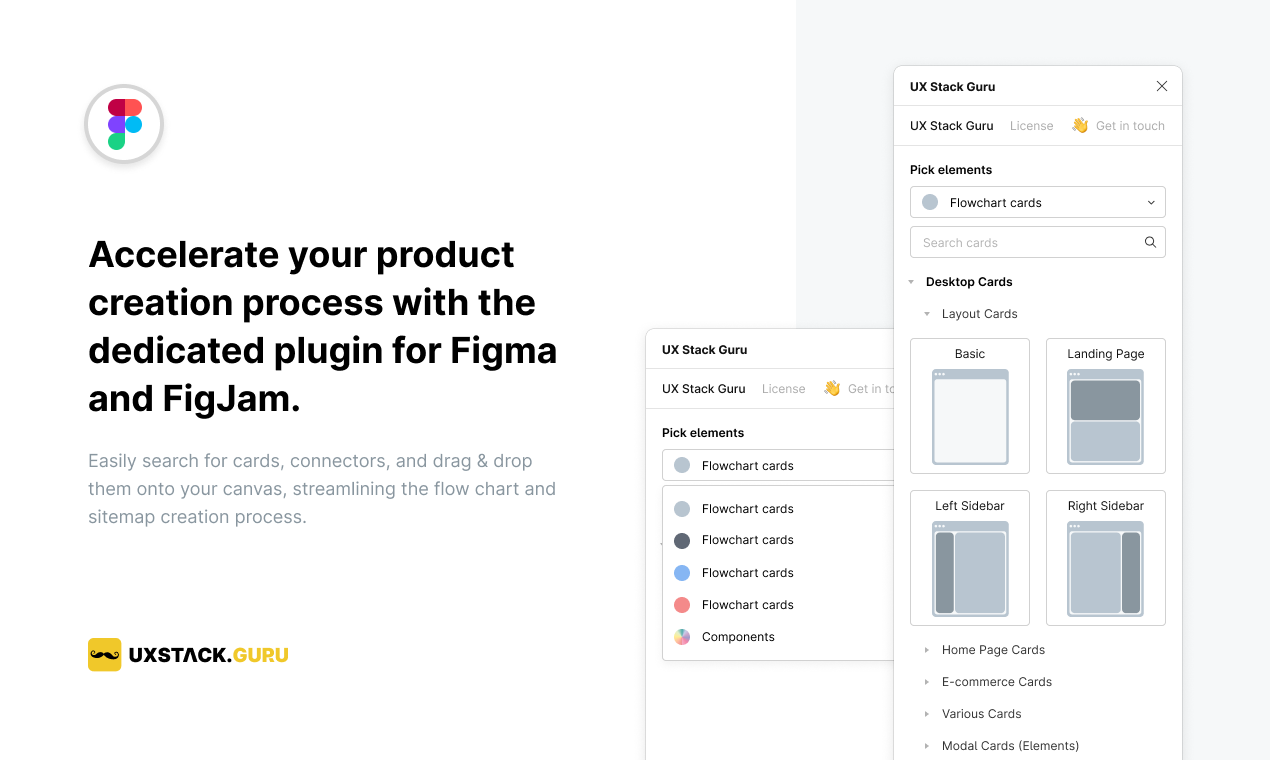Click the red swatch in dropdown list
The height and width of the screenshot is (760, 1270).
coord(682,605)
